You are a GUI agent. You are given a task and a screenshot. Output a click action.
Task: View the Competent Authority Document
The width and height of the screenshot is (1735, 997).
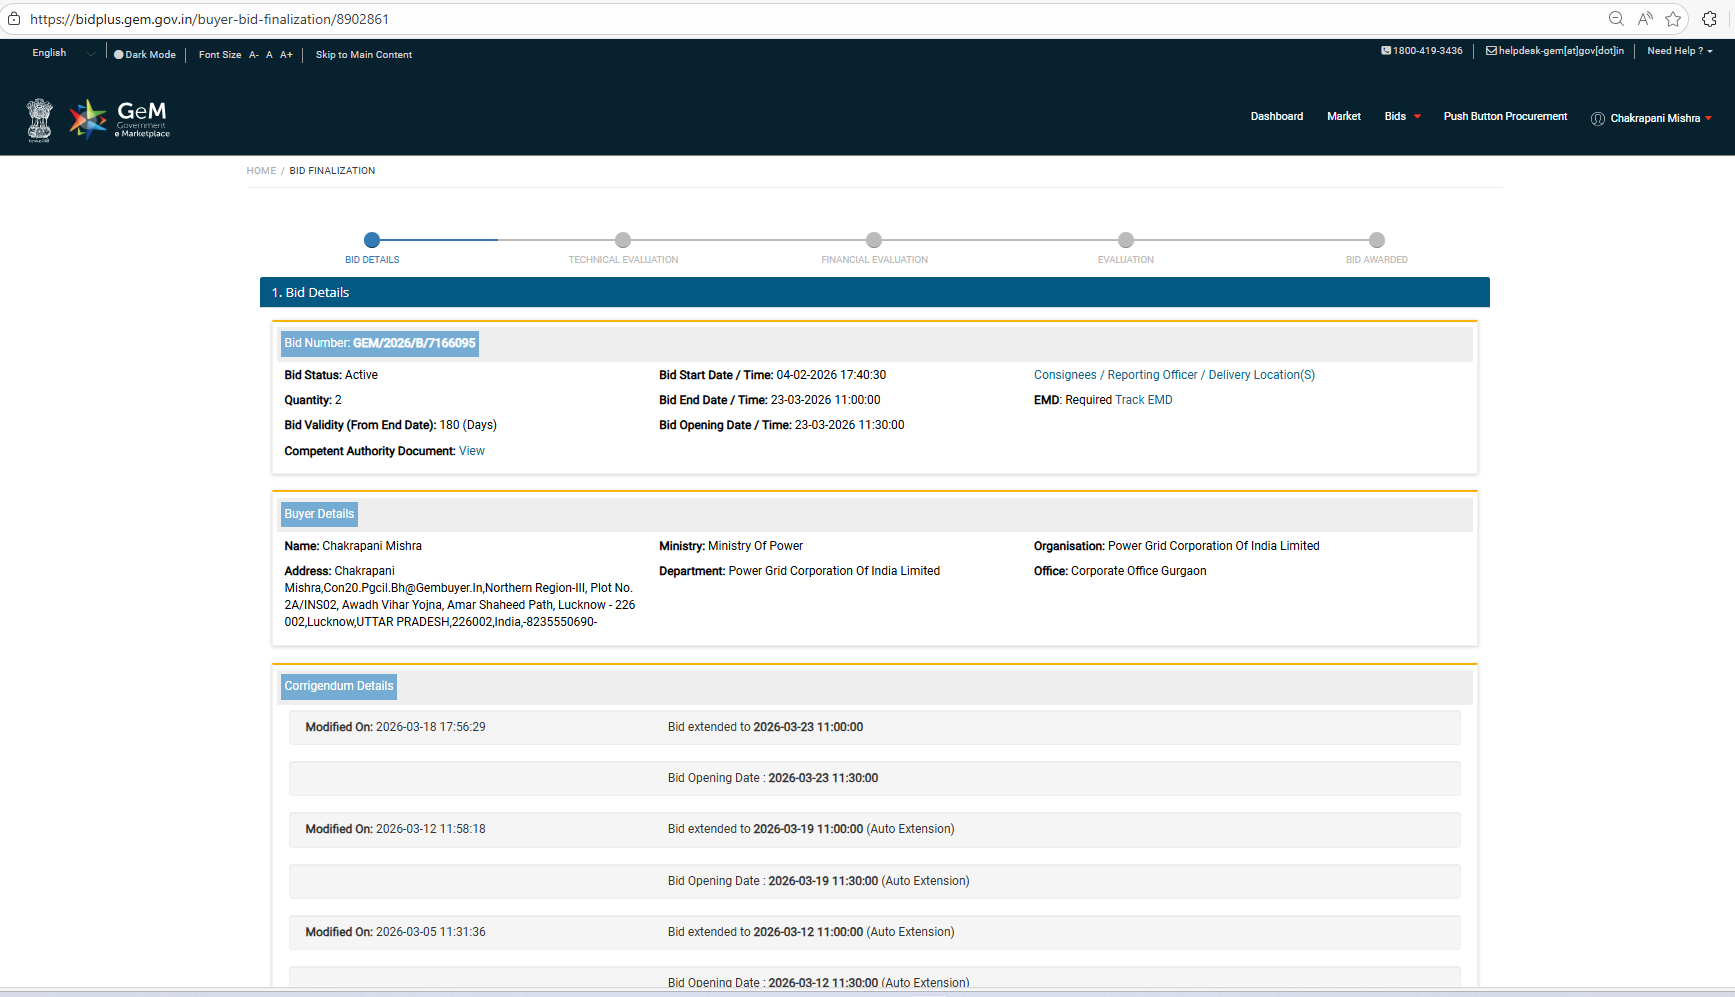click(x=471, y=451)
